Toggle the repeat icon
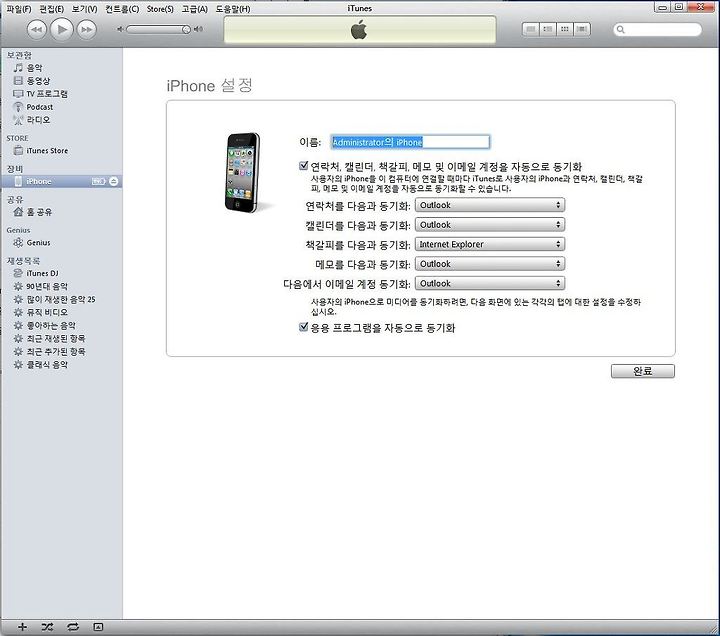 pos(73,627)
